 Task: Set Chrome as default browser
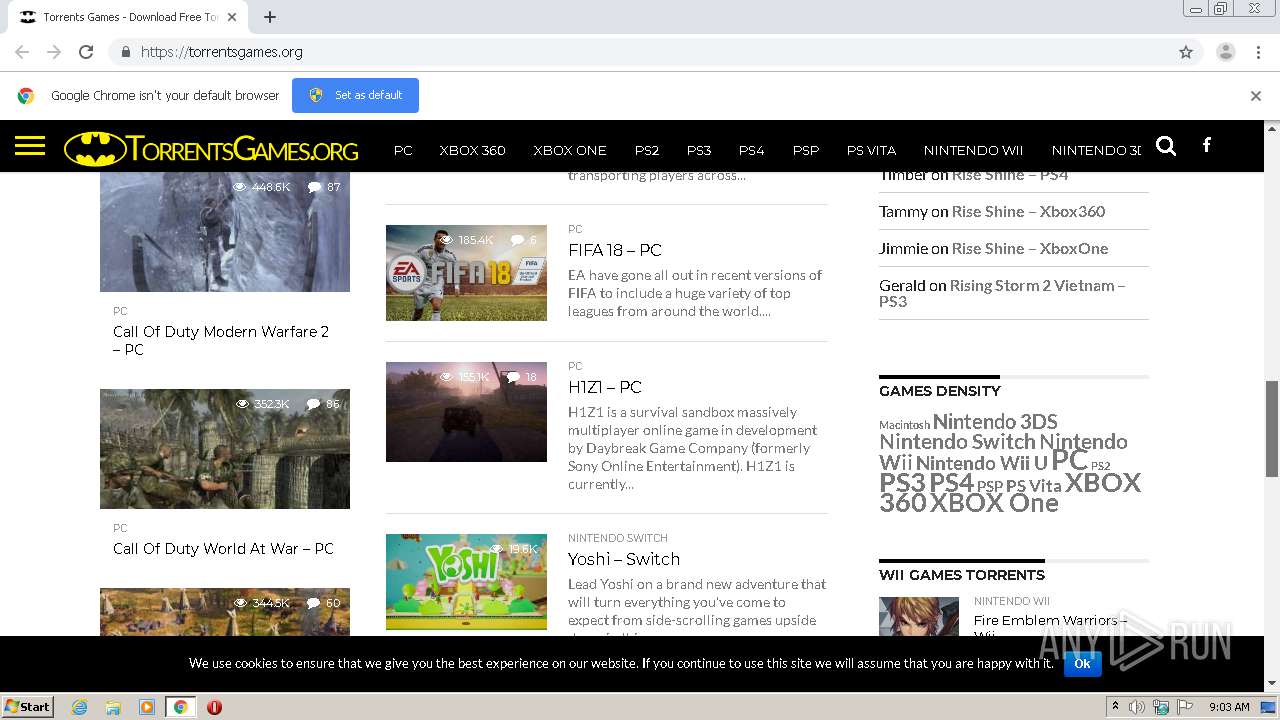click(355, 95)
